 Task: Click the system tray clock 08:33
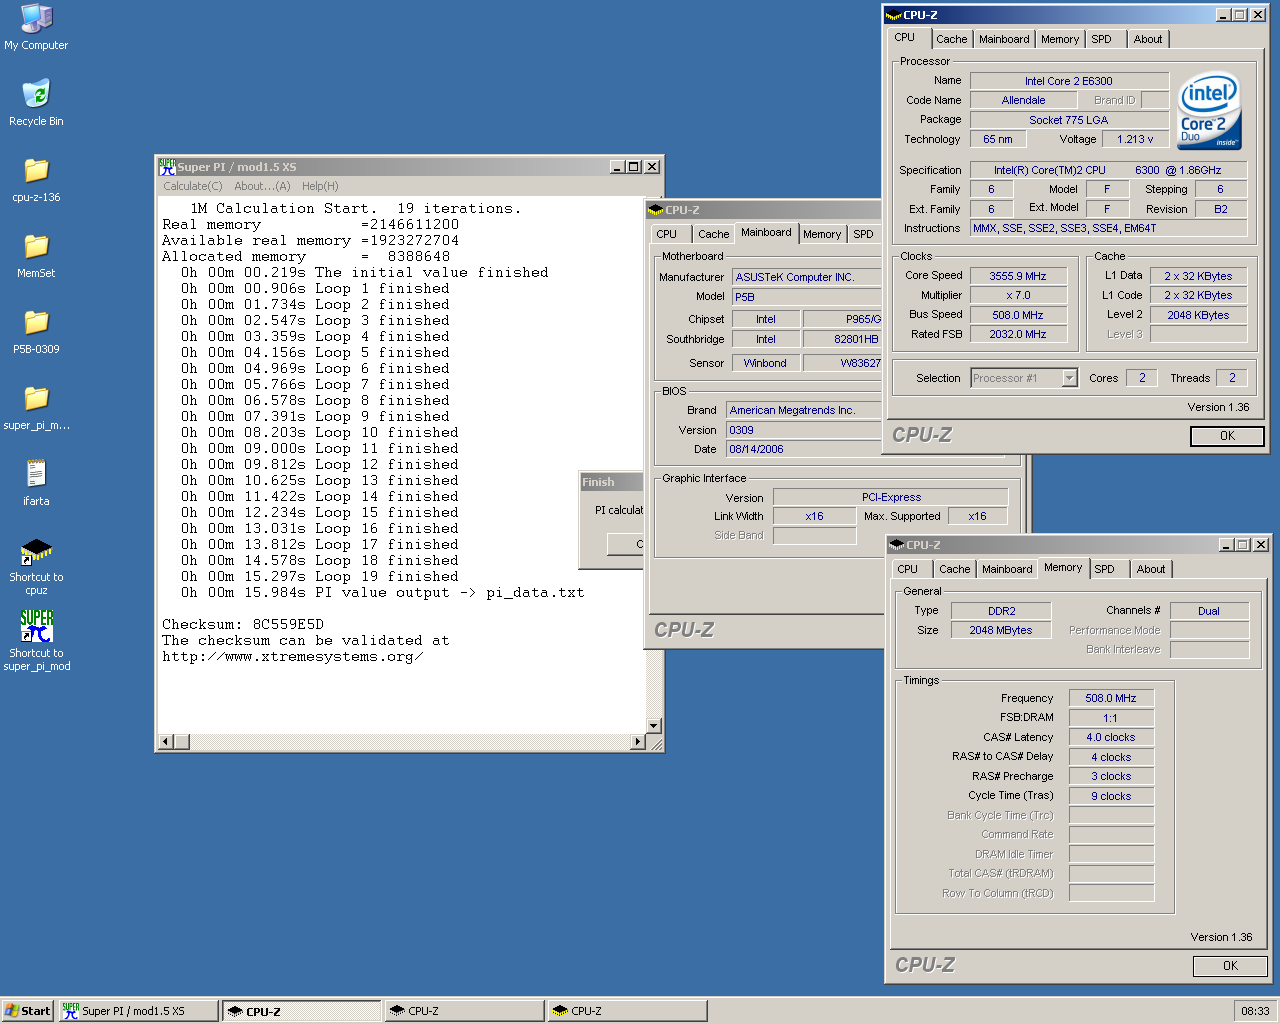coord(1255,1011)
